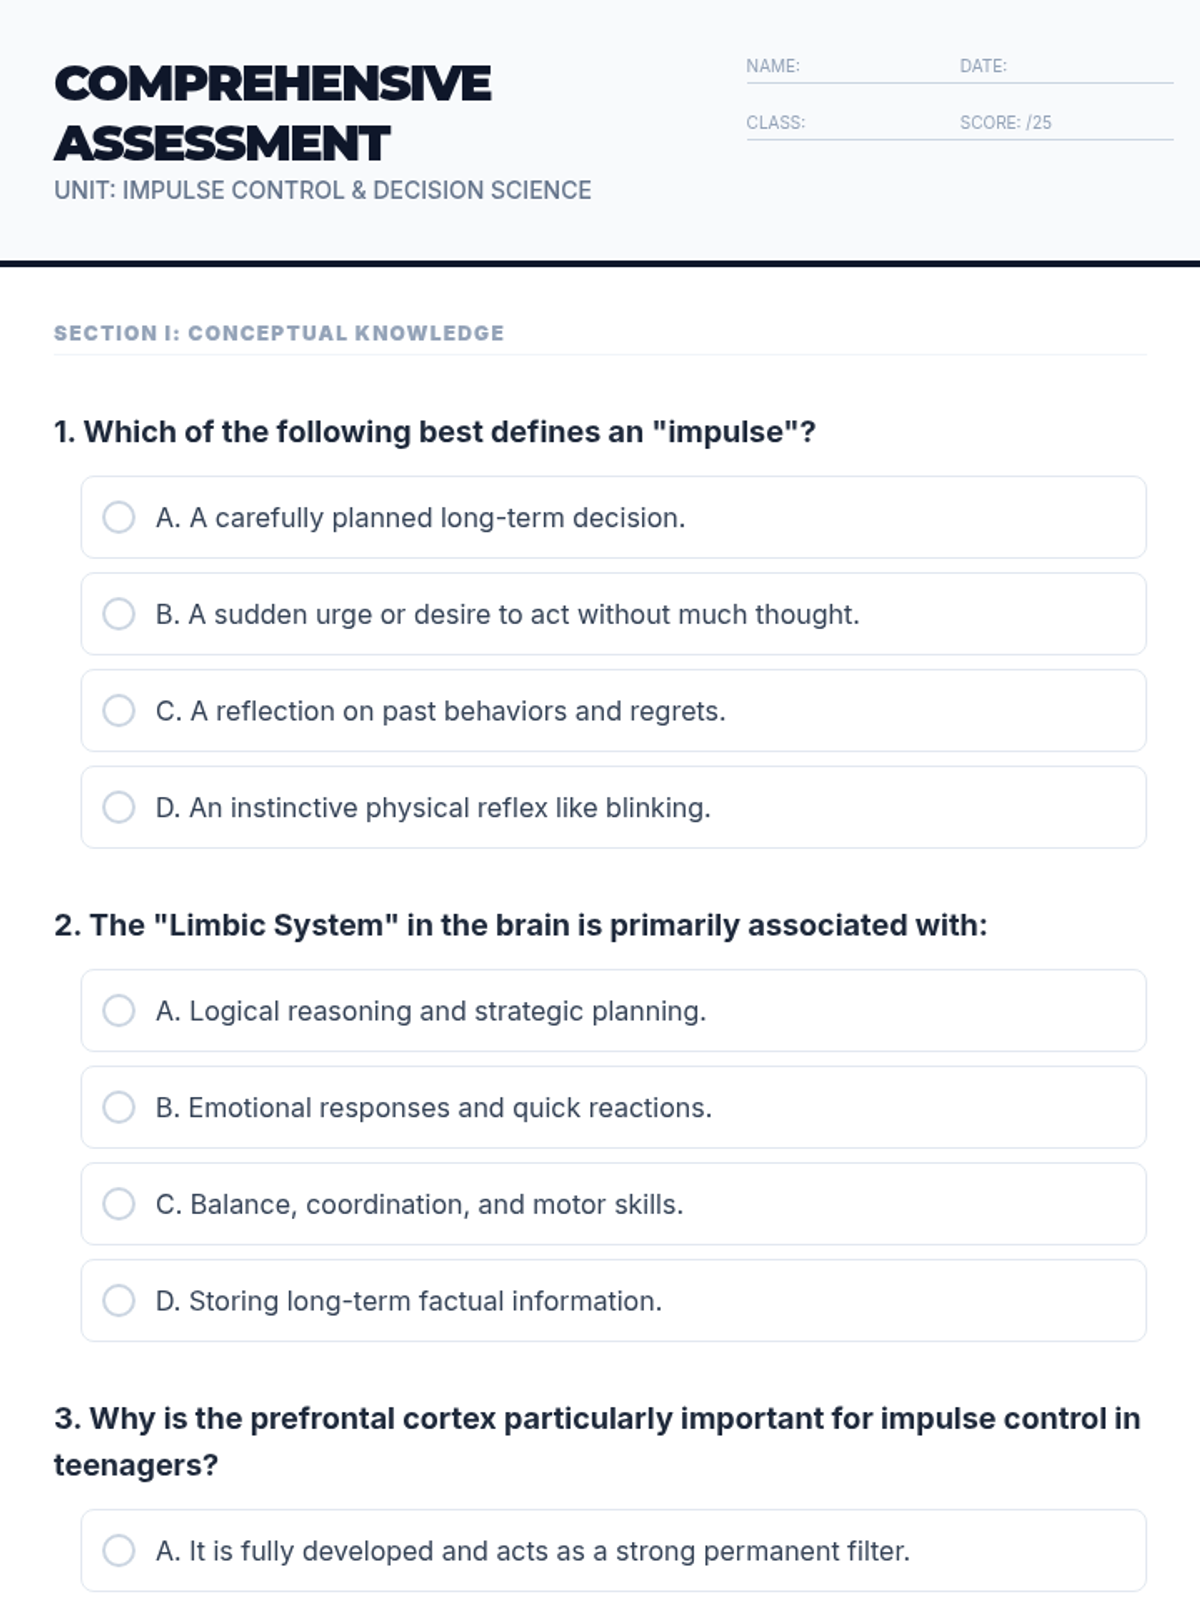1200x1600 pixels.
Task: Click the Section I: Conceptual Knowledge heading
Action: pos(279,333)
